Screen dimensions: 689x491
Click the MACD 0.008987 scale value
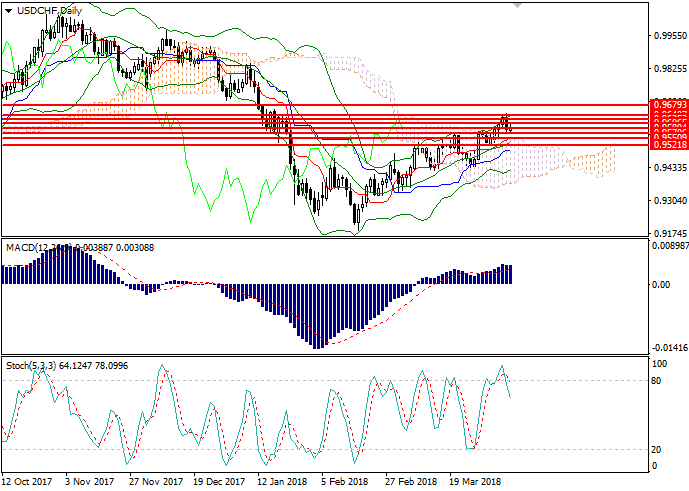pyautogui.click(x=667, y=245)
